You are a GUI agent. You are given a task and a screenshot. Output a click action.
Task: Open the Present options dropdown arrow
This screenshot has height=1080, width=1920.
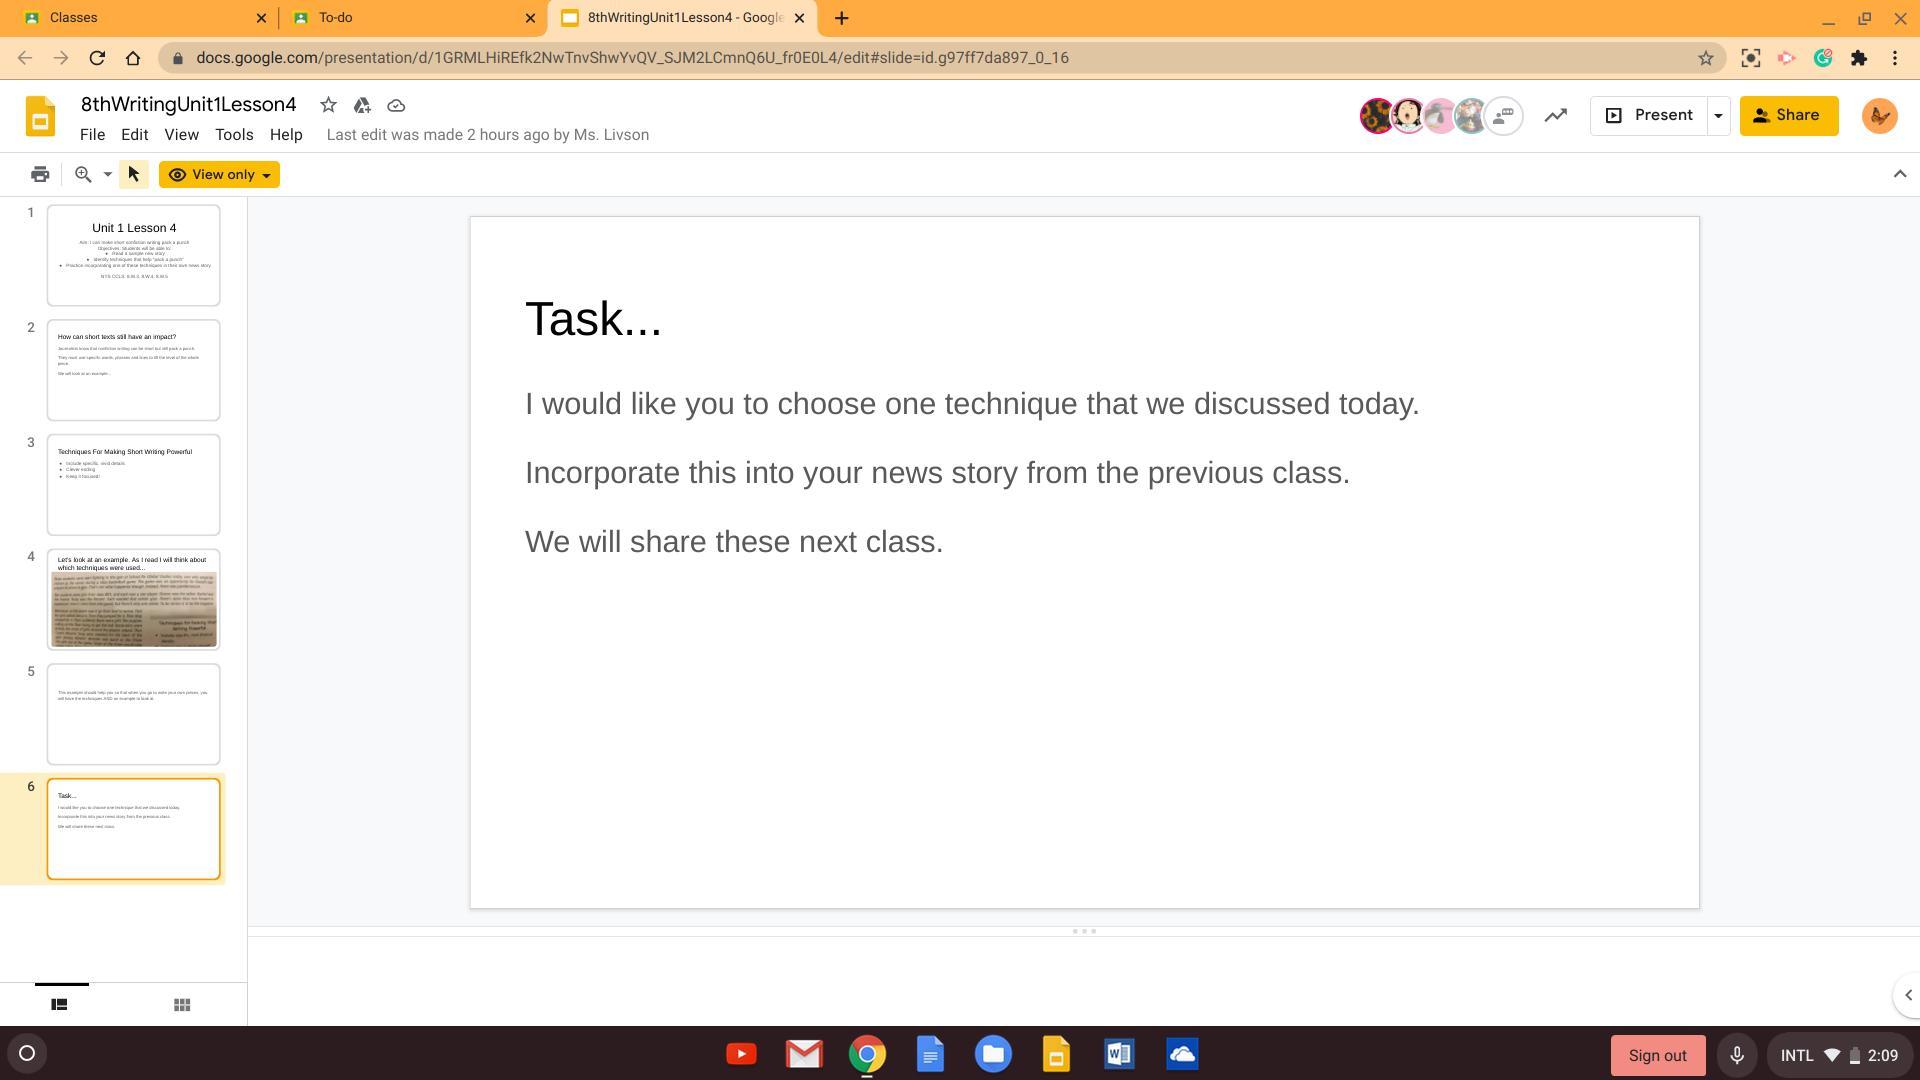tap(1718, 116)
